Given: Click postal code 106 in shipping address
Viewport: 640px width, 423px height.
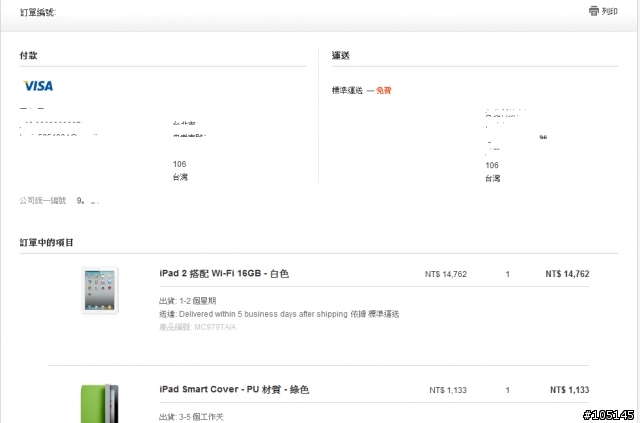Looking at the screenshot, I should [492, 165].
